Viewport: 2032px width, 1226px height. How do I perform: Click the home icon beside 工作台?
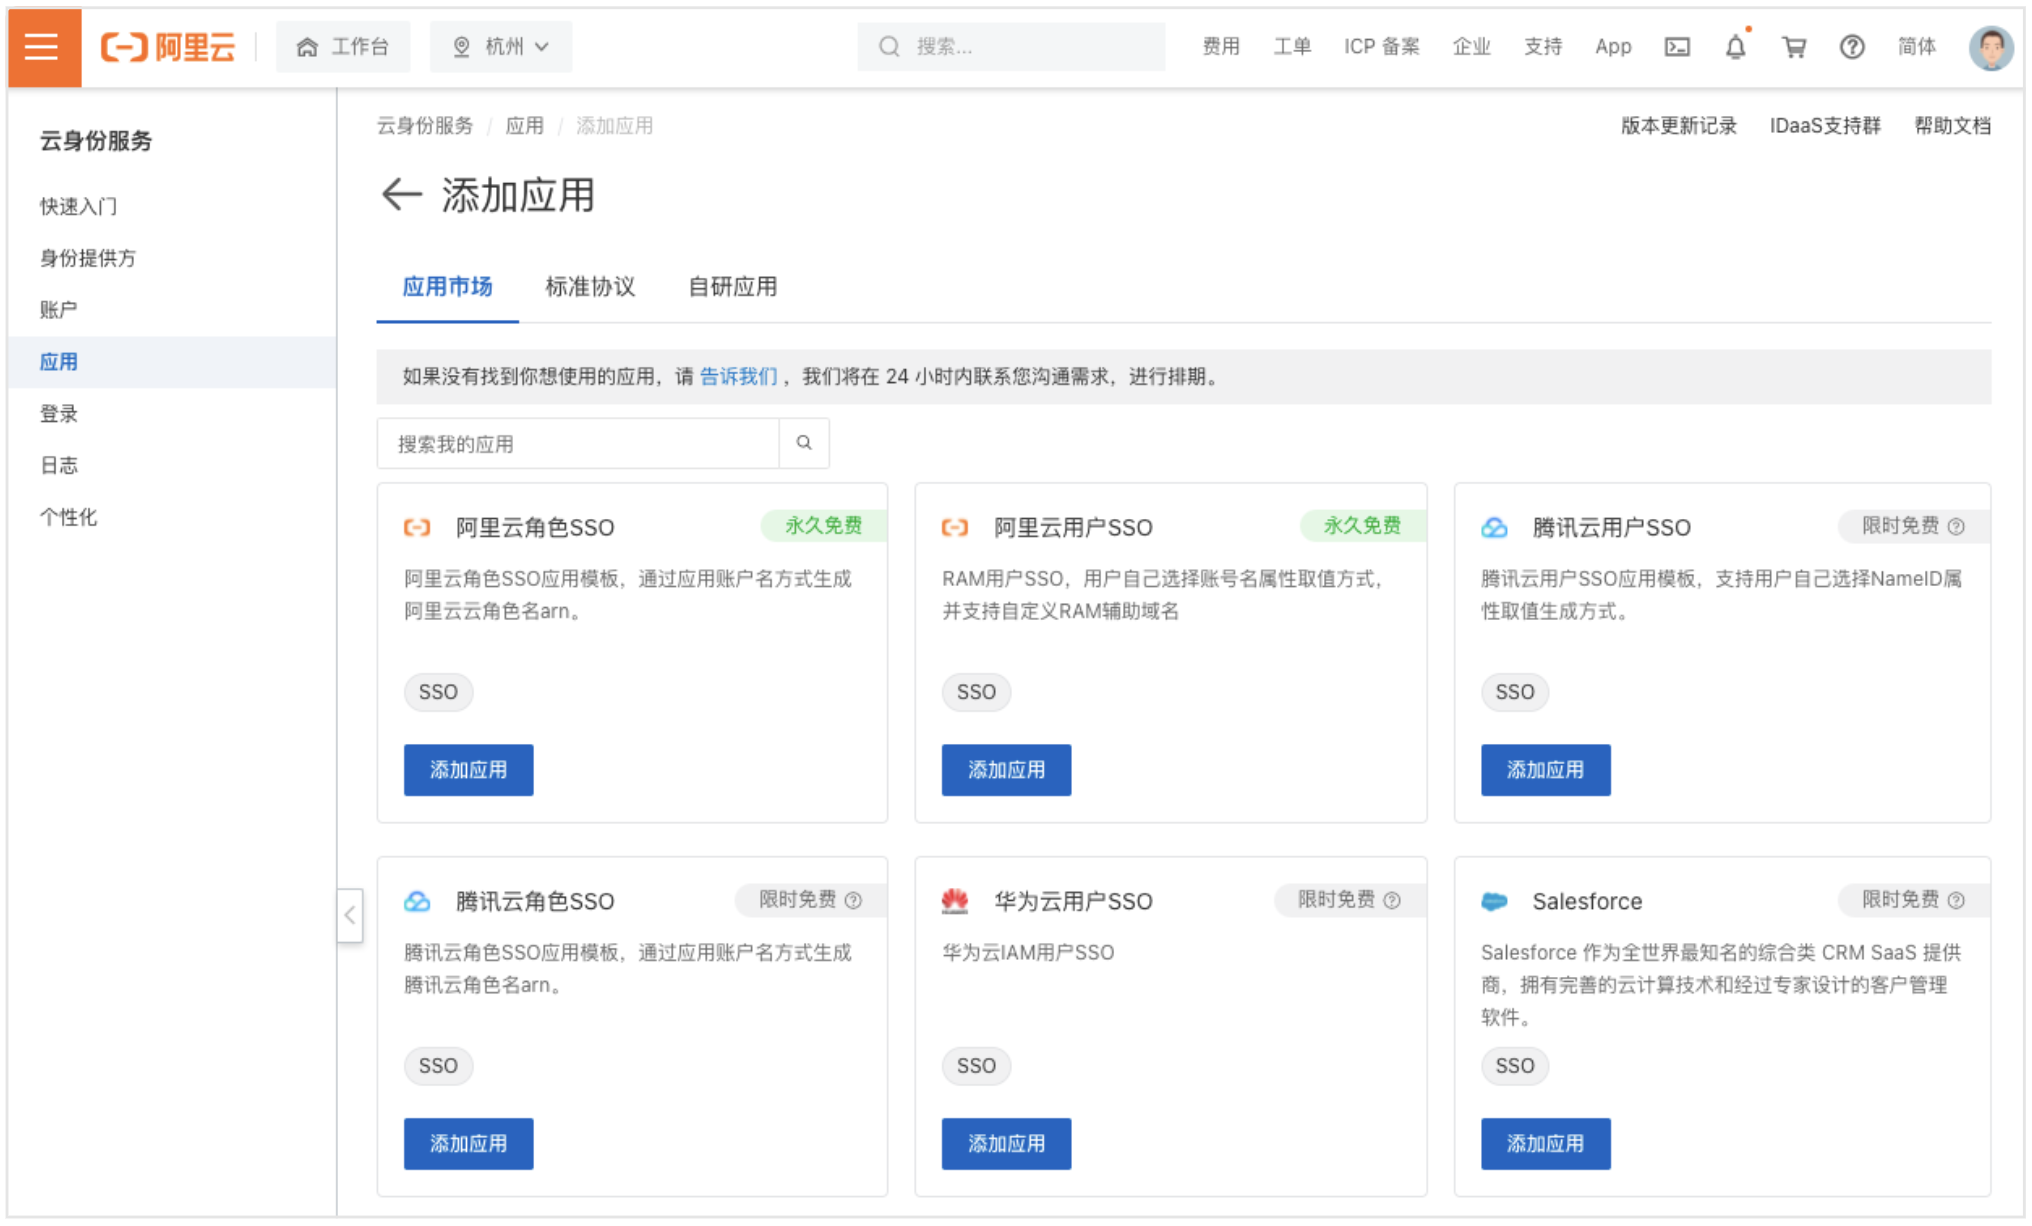click(x=307, y=47)
